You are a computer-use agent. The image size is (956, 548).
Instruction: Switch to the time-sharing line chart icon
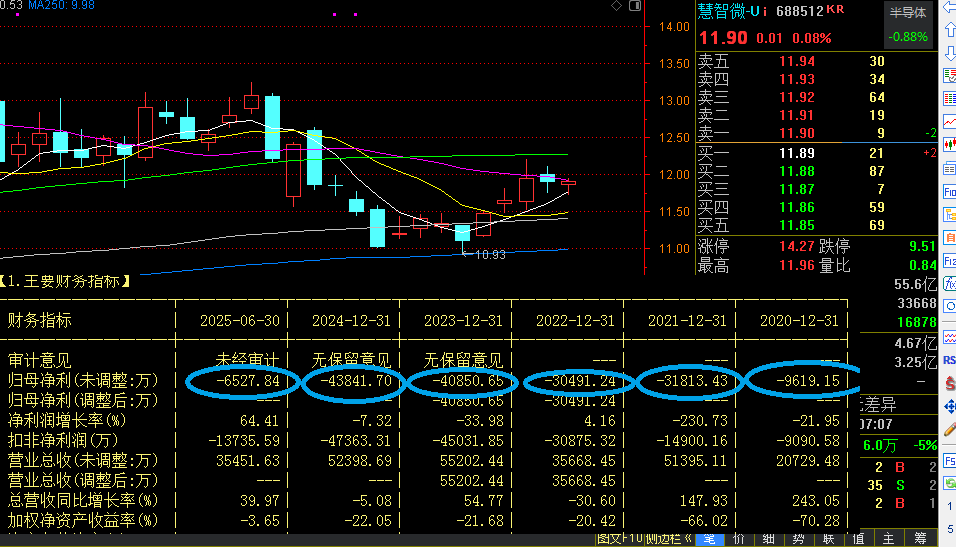point(950,122)
